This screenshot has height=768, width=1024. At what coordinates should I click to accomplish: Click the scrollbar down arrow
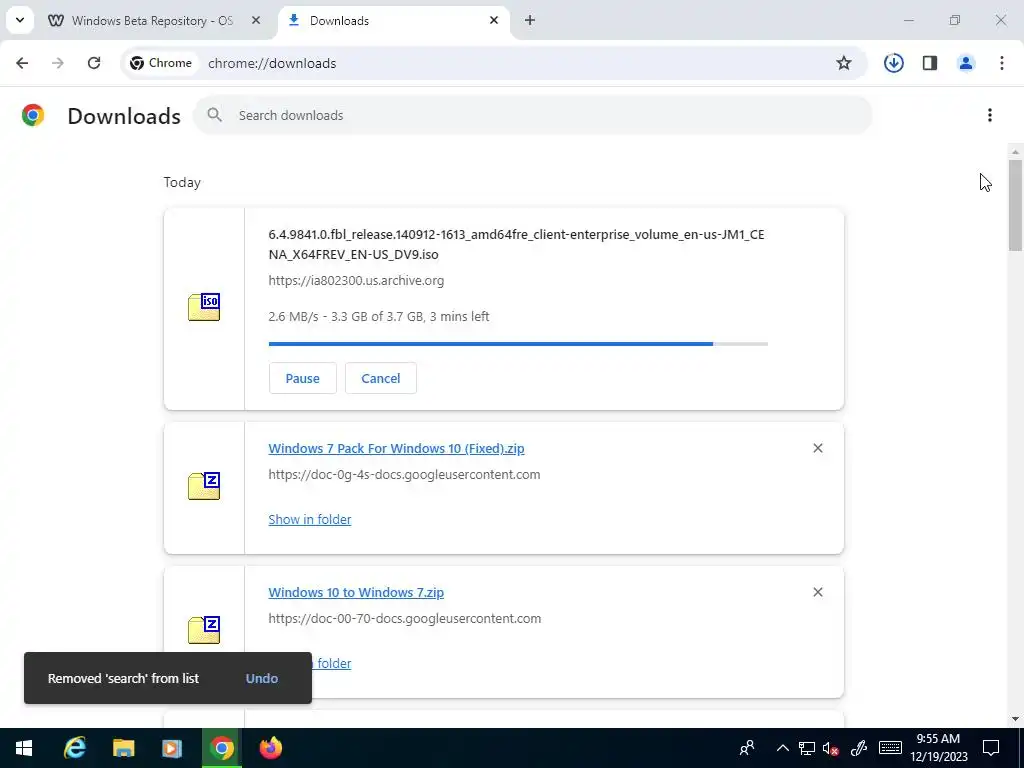[x=1015, y=719]
